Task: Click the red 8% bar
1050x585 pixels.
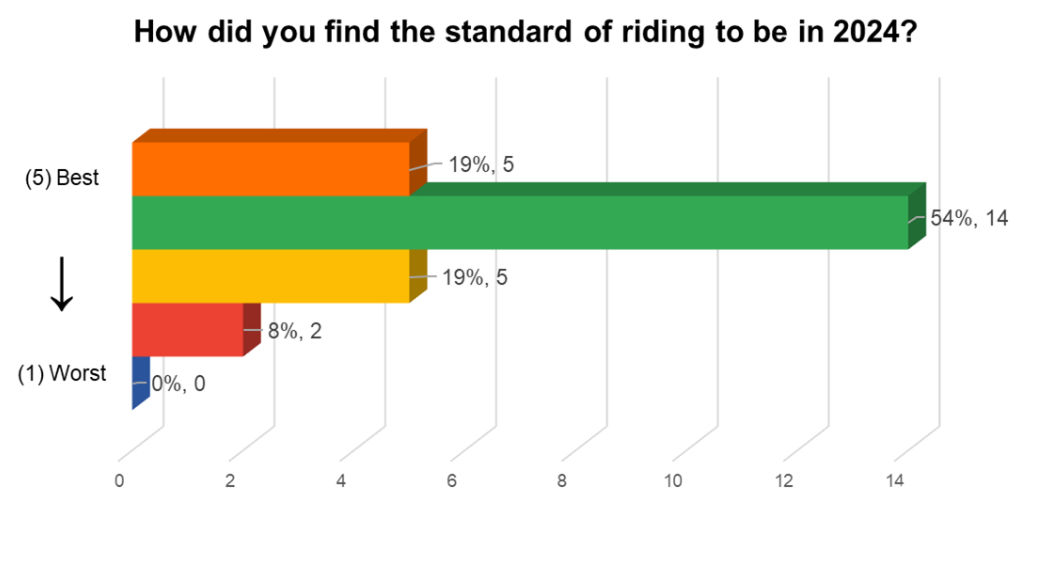Action: pos(196,329)
